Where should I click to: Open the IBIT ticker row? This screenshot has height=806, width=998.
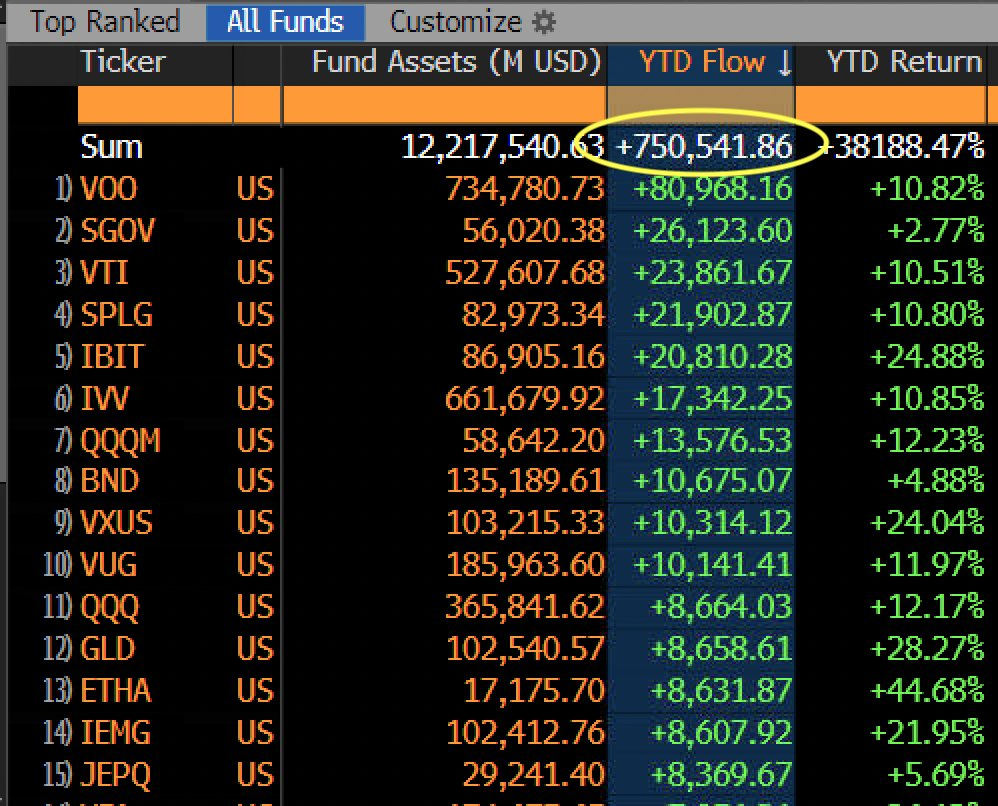click(112, 357)
